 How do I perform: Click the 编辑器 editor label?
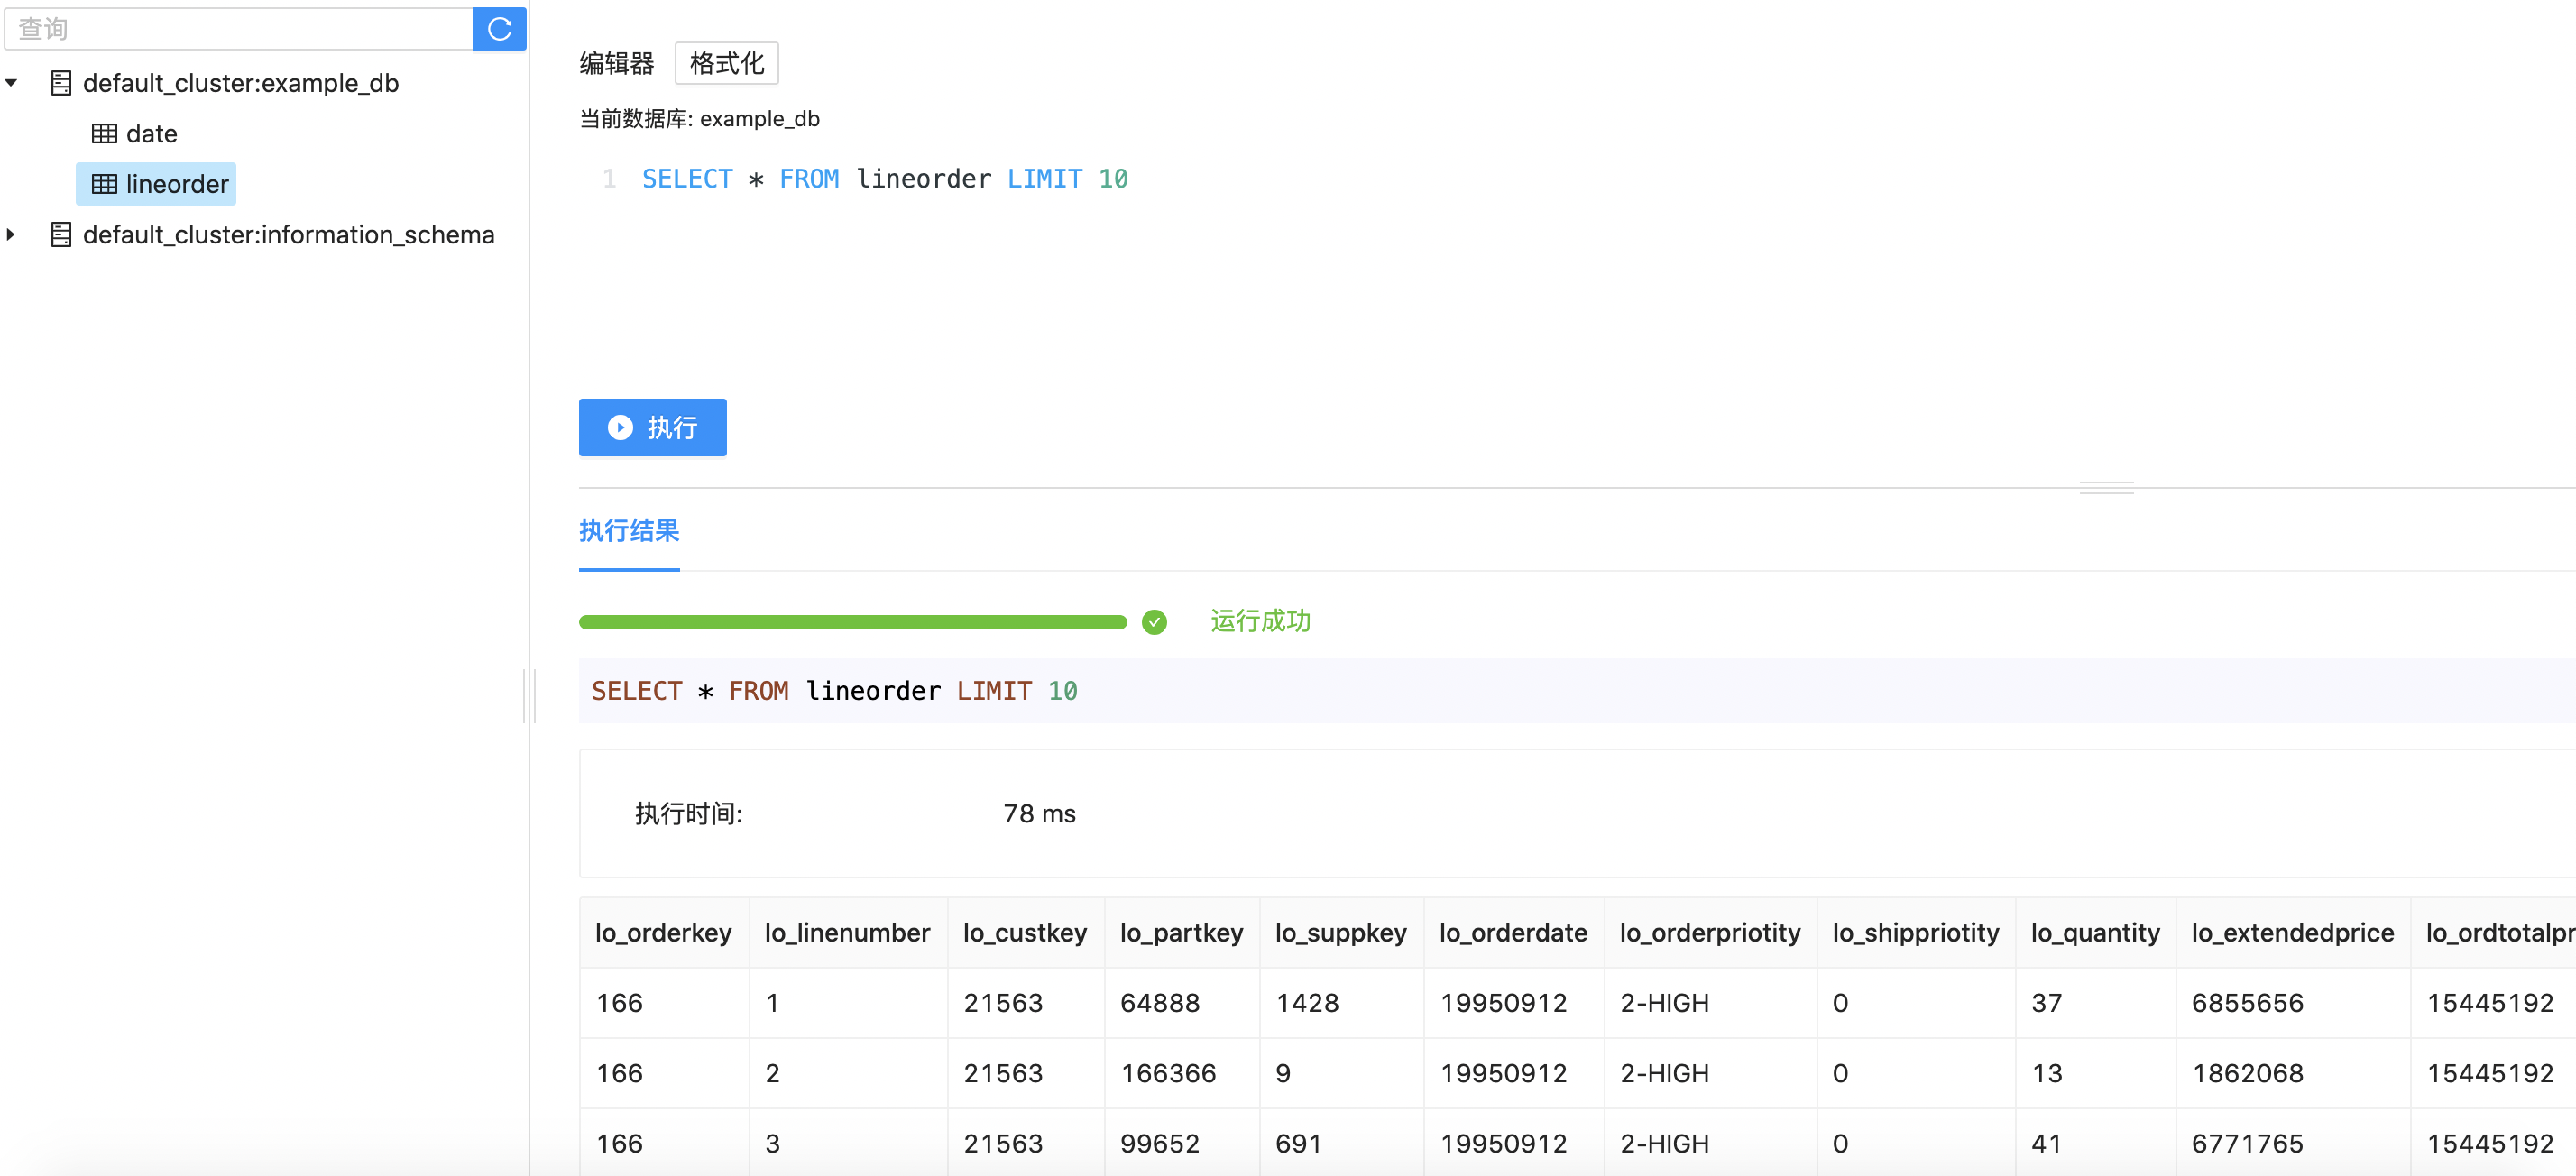click(x=616, y=63)
